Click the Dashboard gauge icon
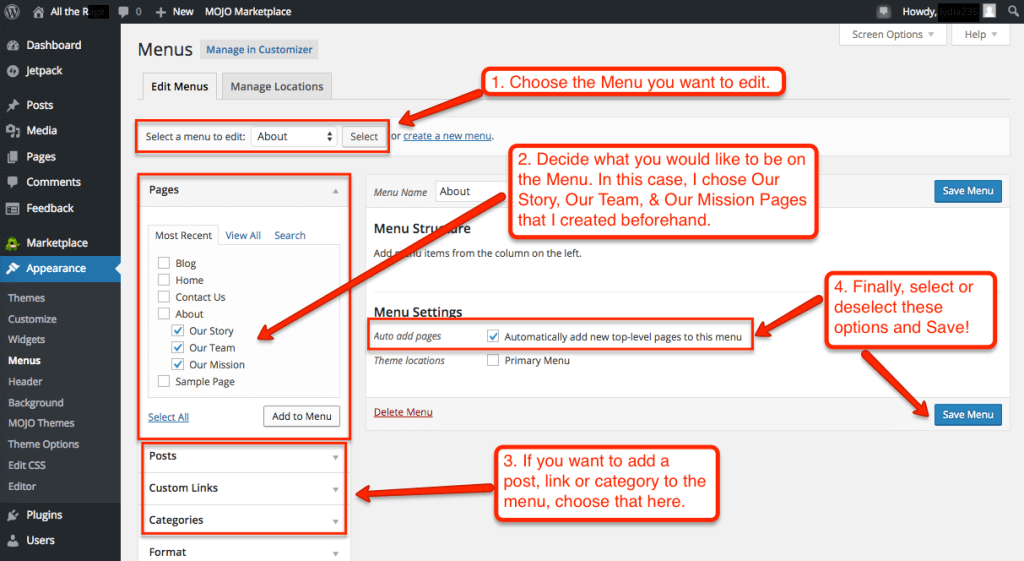This screenshot has height=561, width=1024. pos(12,45)
